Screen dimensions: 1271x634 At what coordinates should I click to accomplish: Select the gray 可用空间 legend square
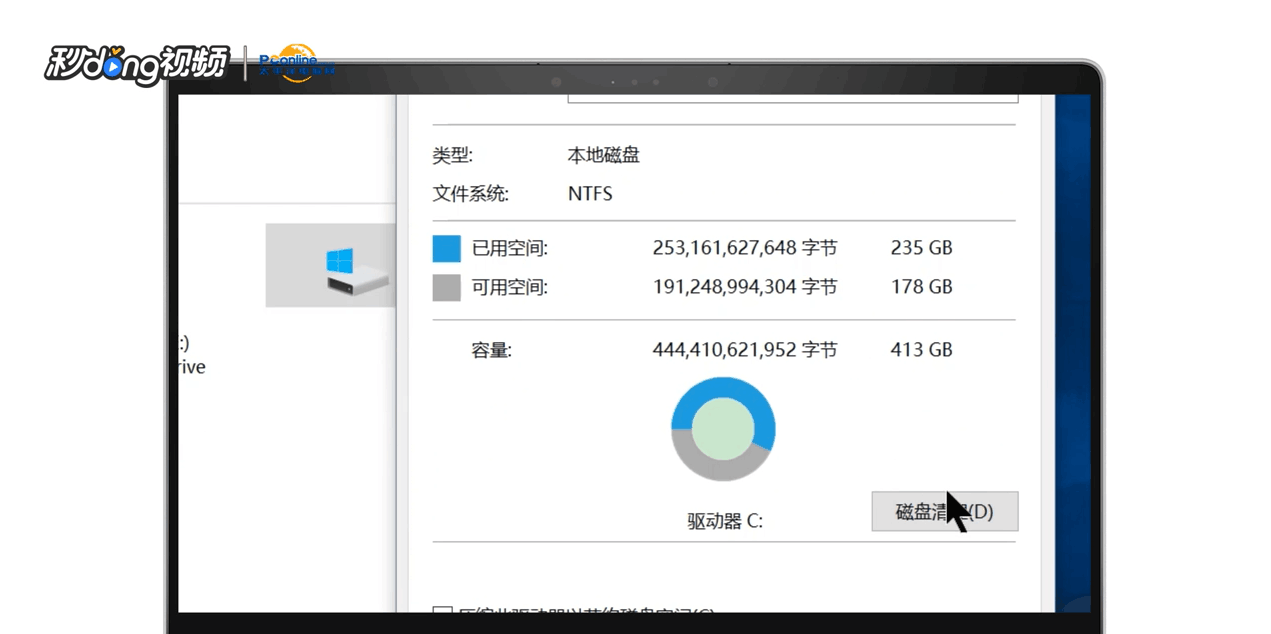tap(445, 287)
